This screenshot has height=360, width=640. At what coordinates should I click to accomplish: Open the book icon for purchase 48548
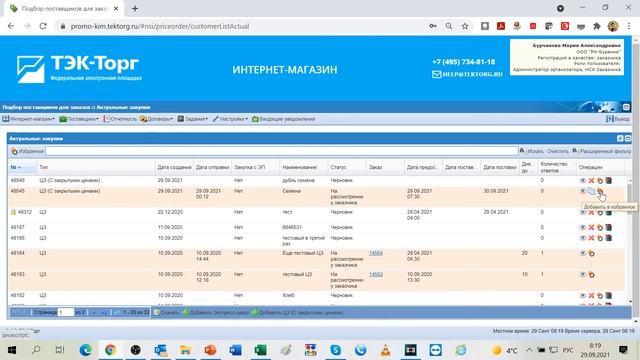[608, 180]
